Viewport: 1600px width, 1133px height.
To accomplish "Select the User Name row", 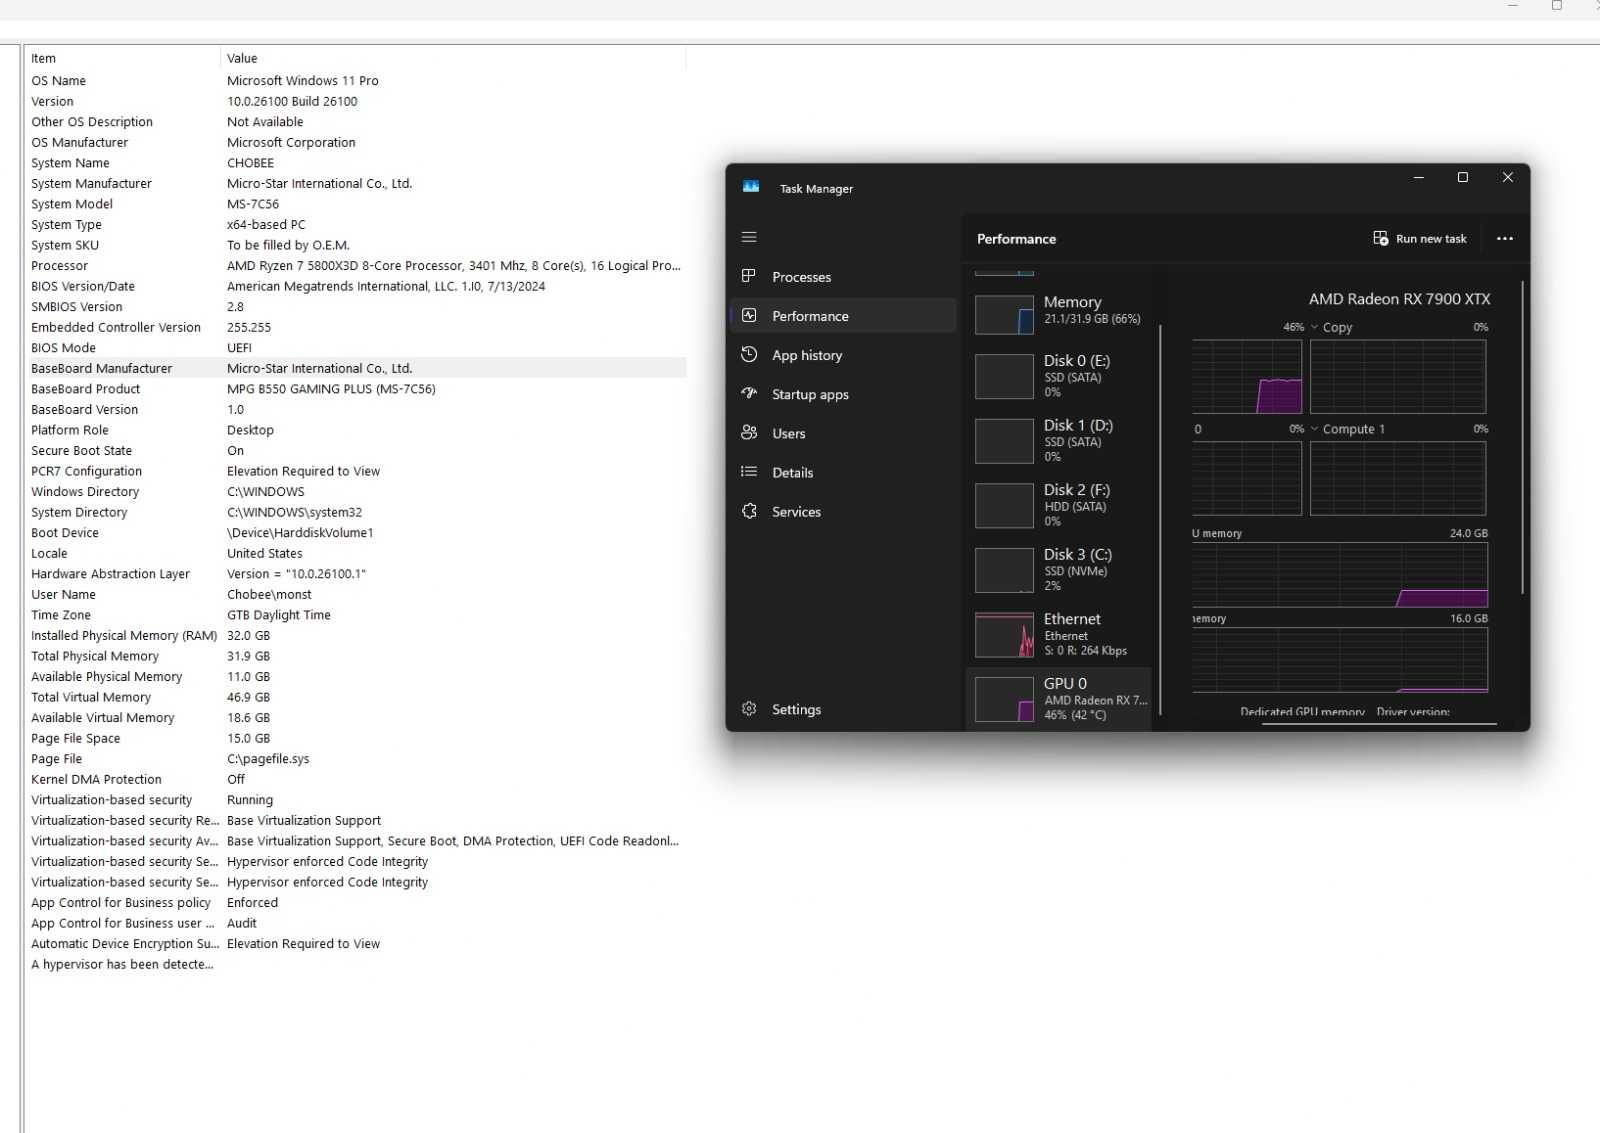I will (x=356, y=594).
